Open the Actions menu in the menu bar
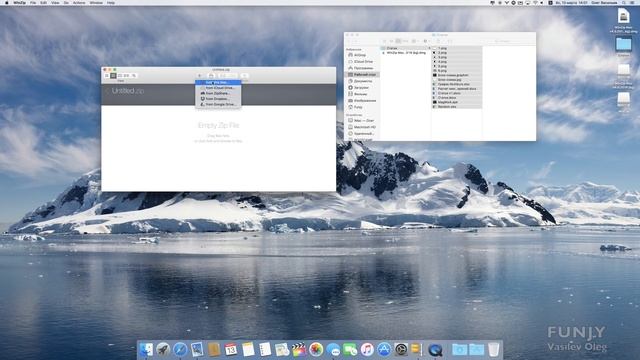This screenshot has width=640, height=360. coord(79,2)
